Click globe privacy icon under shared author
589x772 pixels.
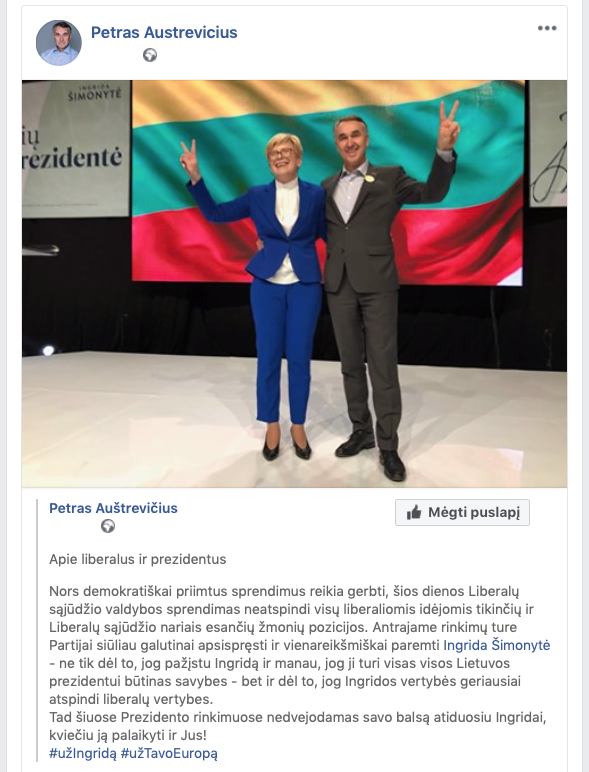[x=108, y=526]
